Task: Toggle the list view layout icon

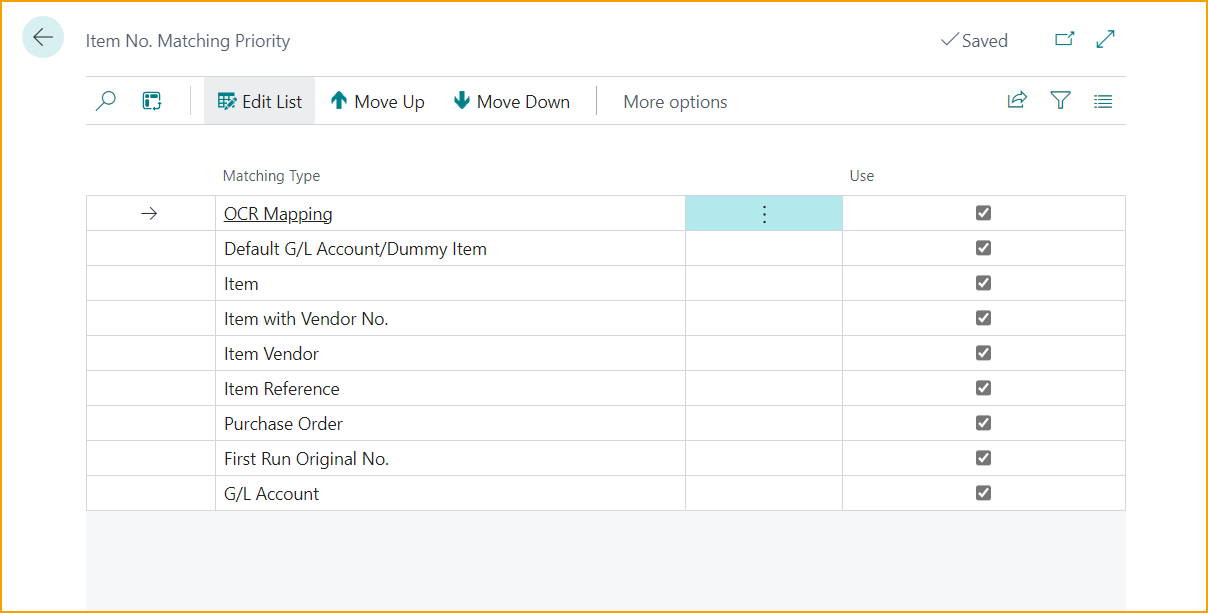Action: (1103, 101)
